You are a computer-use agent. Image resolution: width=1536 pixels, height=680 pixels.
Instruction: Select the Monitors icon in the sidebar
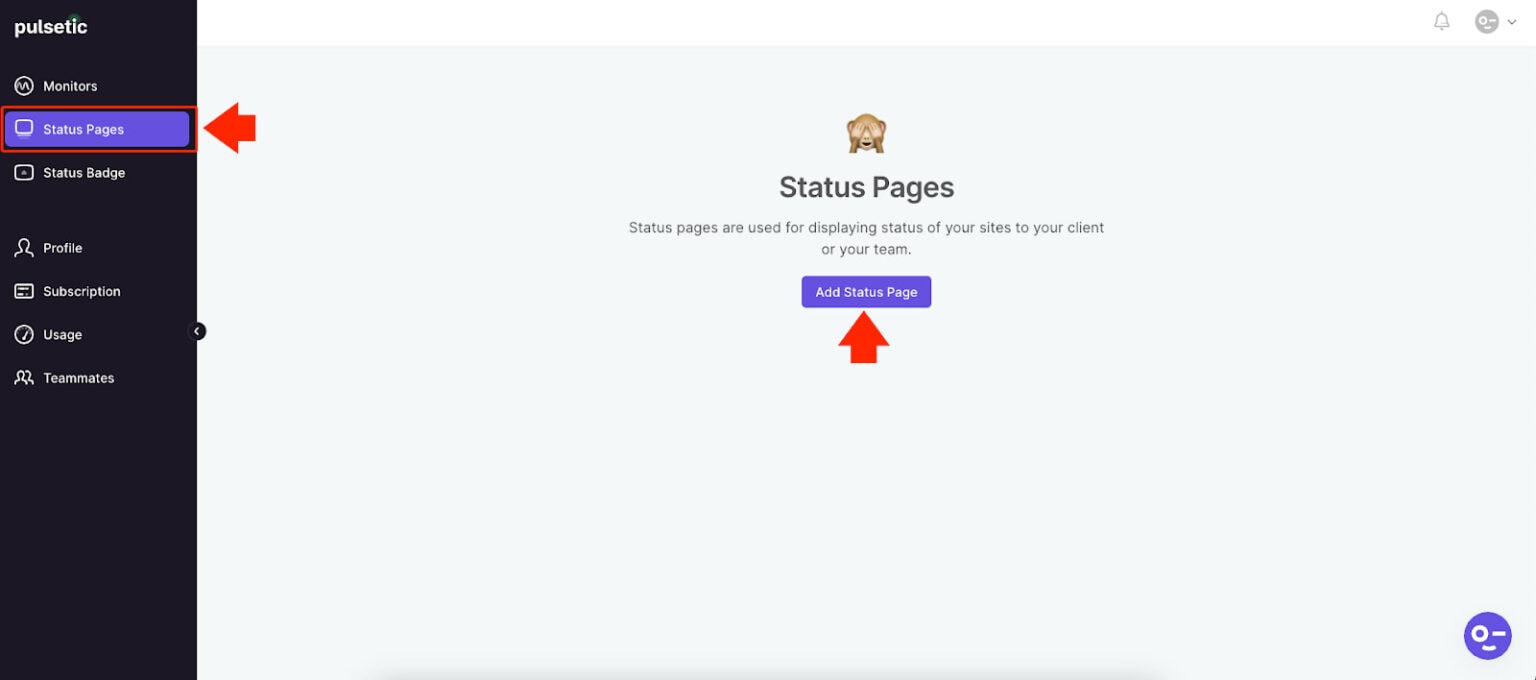(x=23, y=85)
